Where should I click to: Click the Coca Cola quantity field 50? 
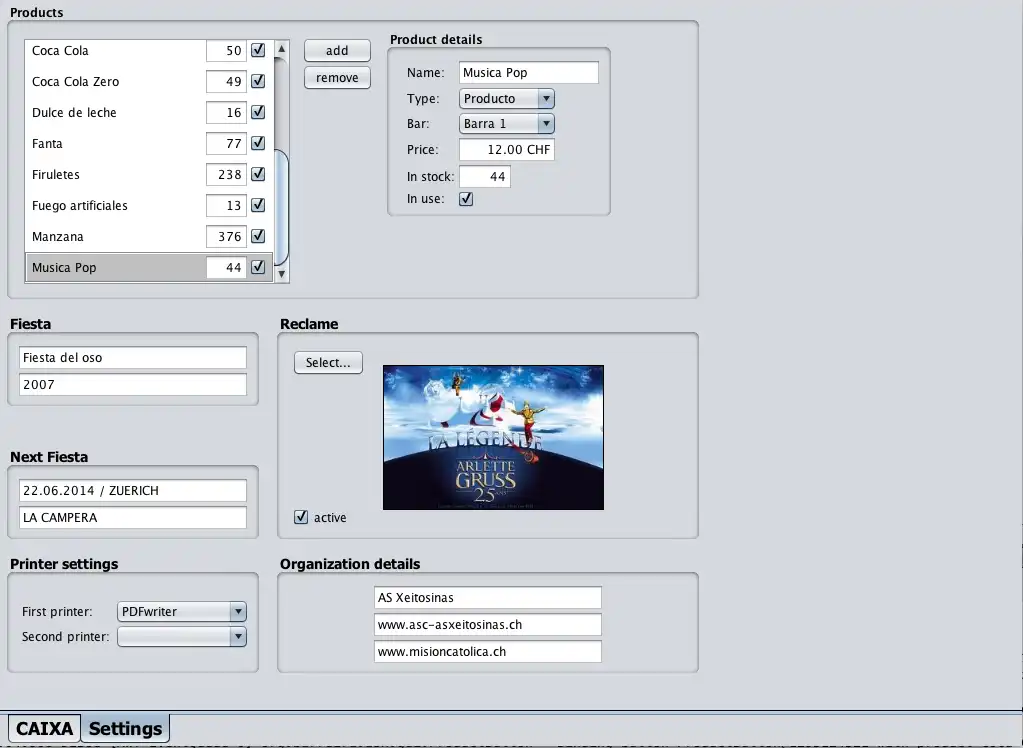226,50
